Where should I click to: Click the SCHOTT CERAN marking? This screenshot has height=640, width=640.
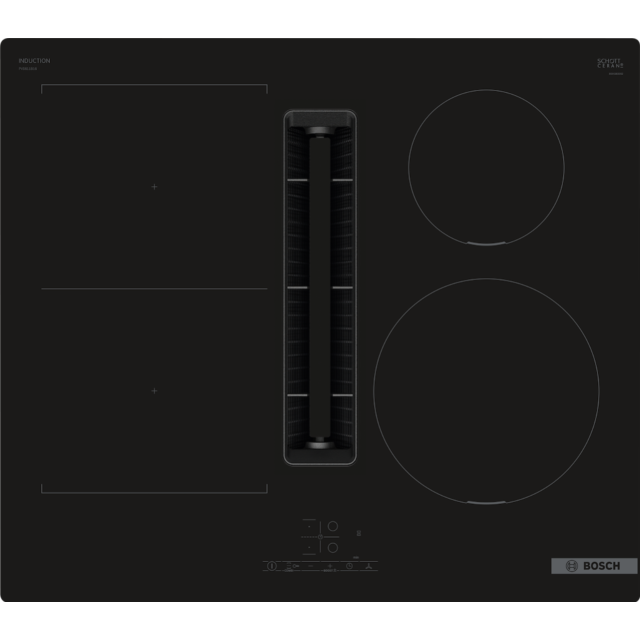(x=610, y=63)
